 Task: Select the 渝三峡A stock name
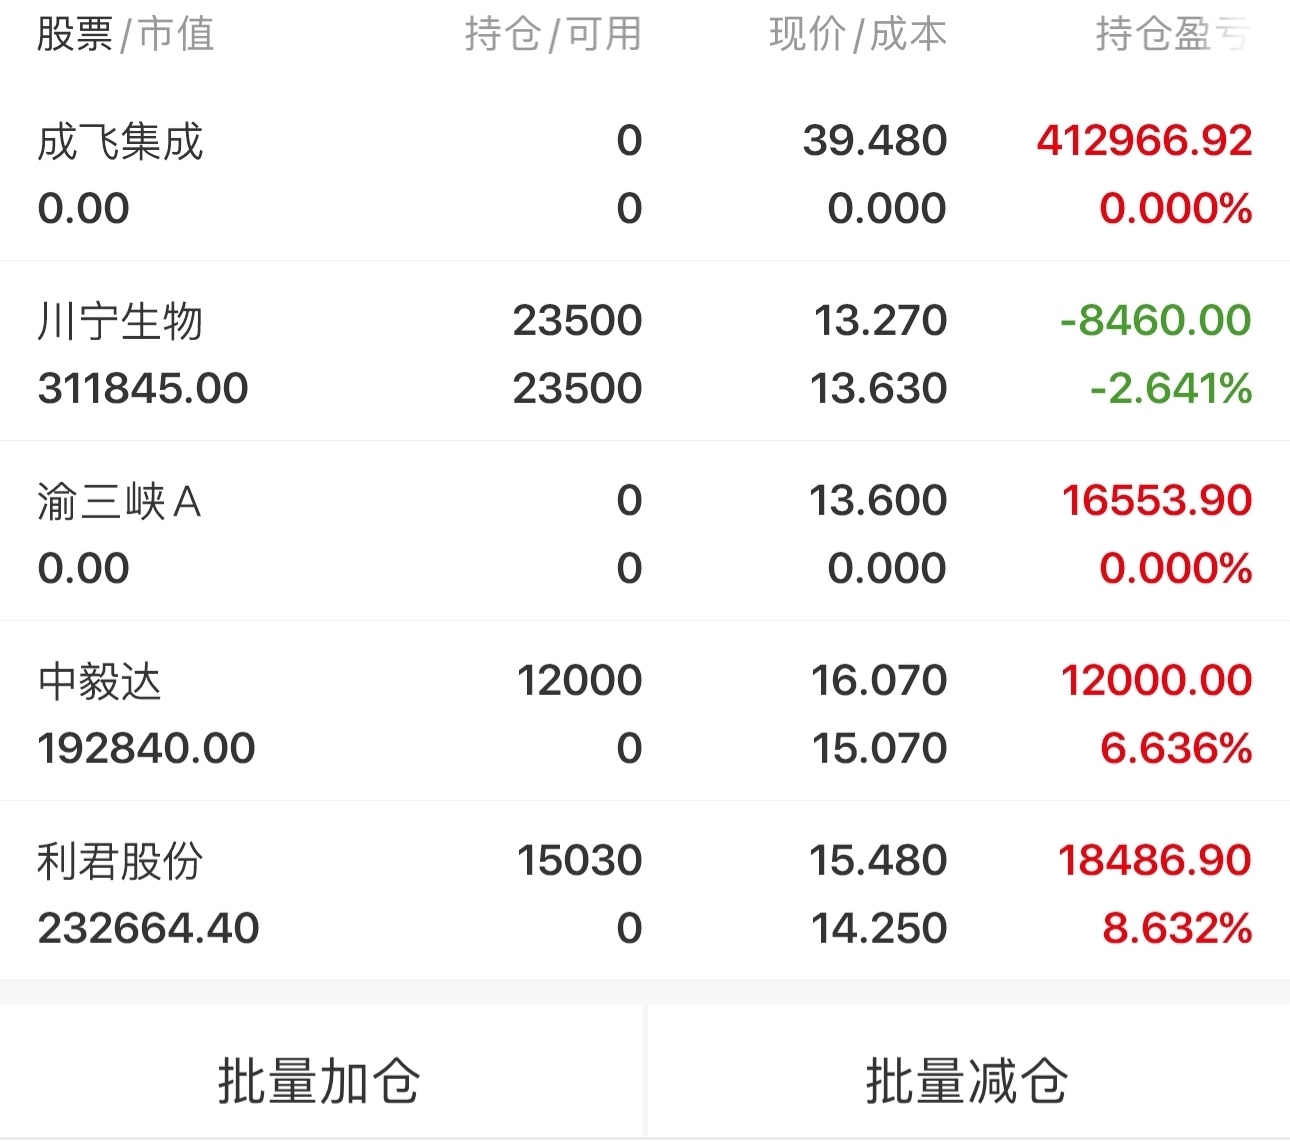120,502
